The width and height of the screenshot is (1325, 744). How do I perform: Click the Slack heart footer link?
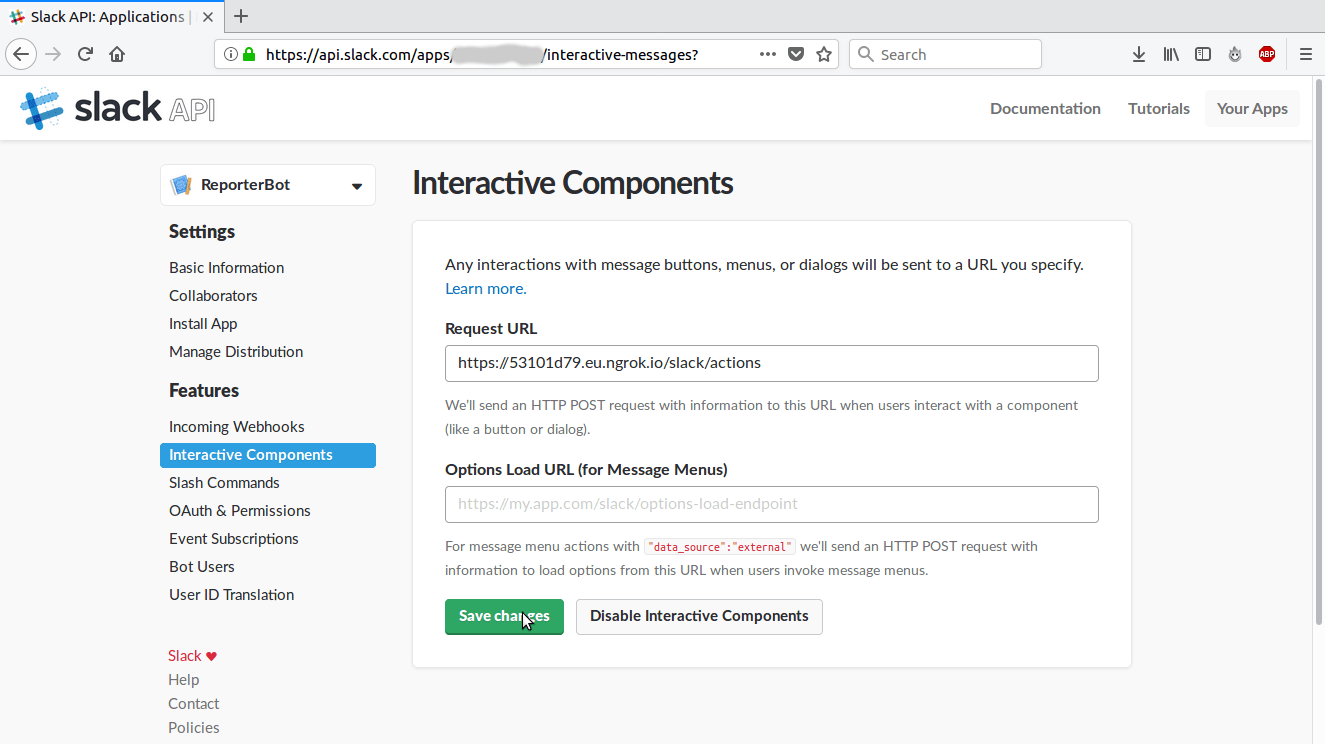tap(192, 655)
